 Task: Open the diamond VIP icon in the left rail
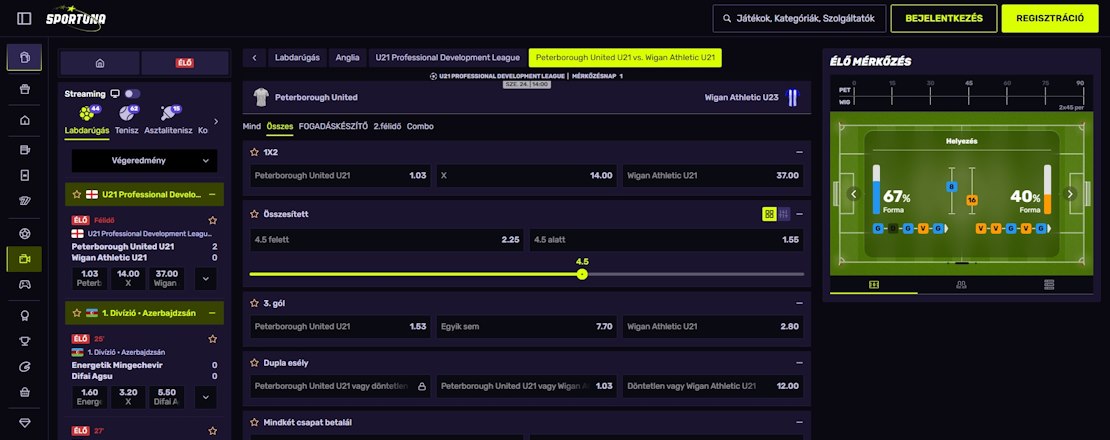tap(25, 422)
